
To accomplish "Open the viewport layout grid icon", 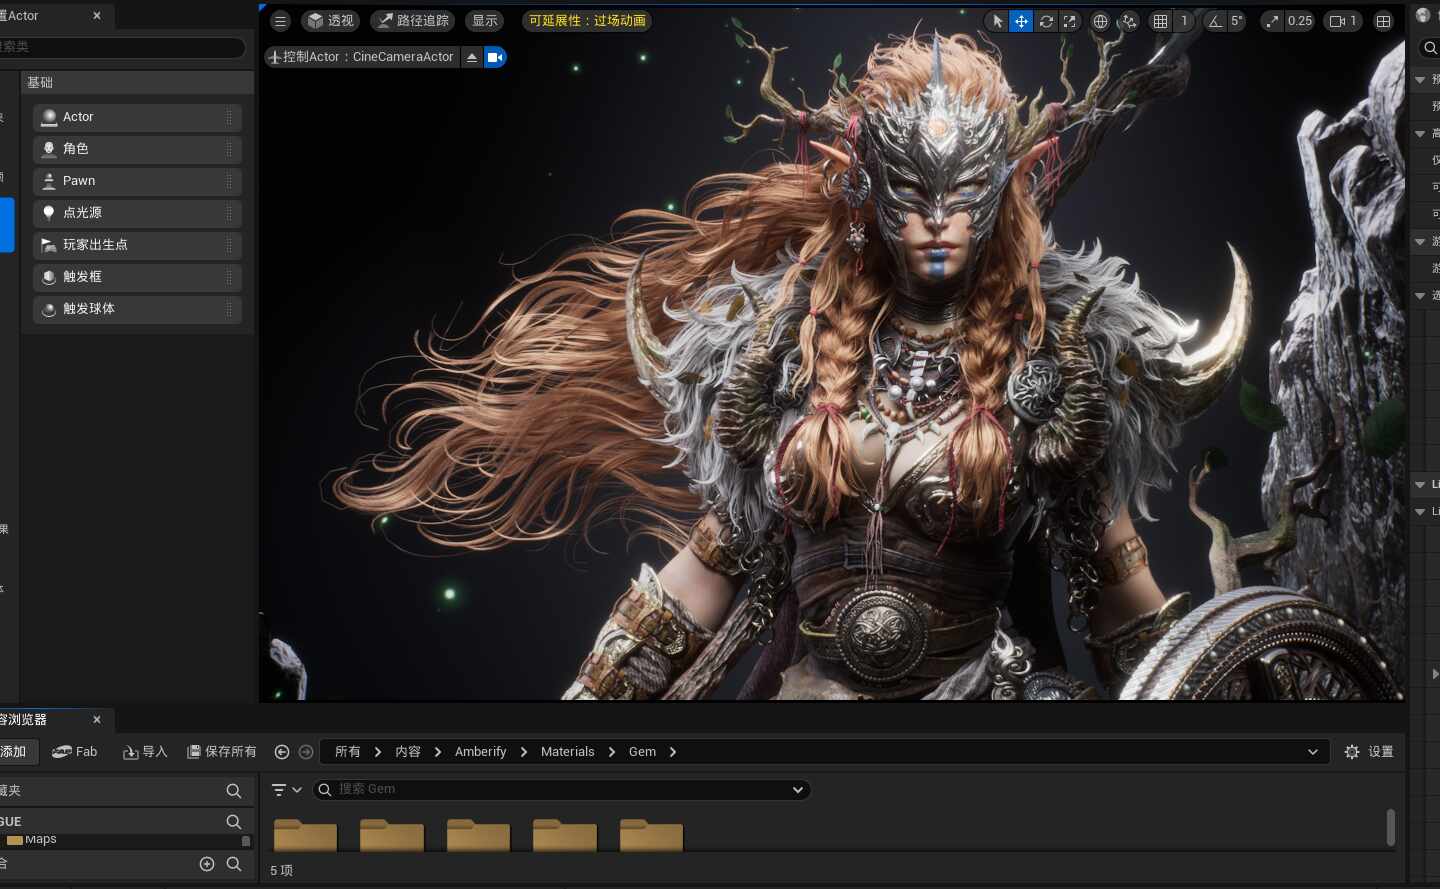I will (1384, 21).
